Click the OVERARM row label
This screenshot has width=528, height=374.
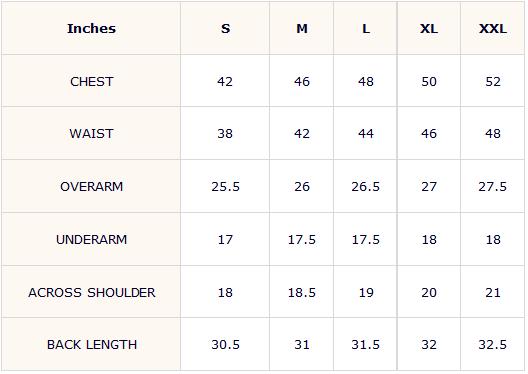tap(91, 186)
